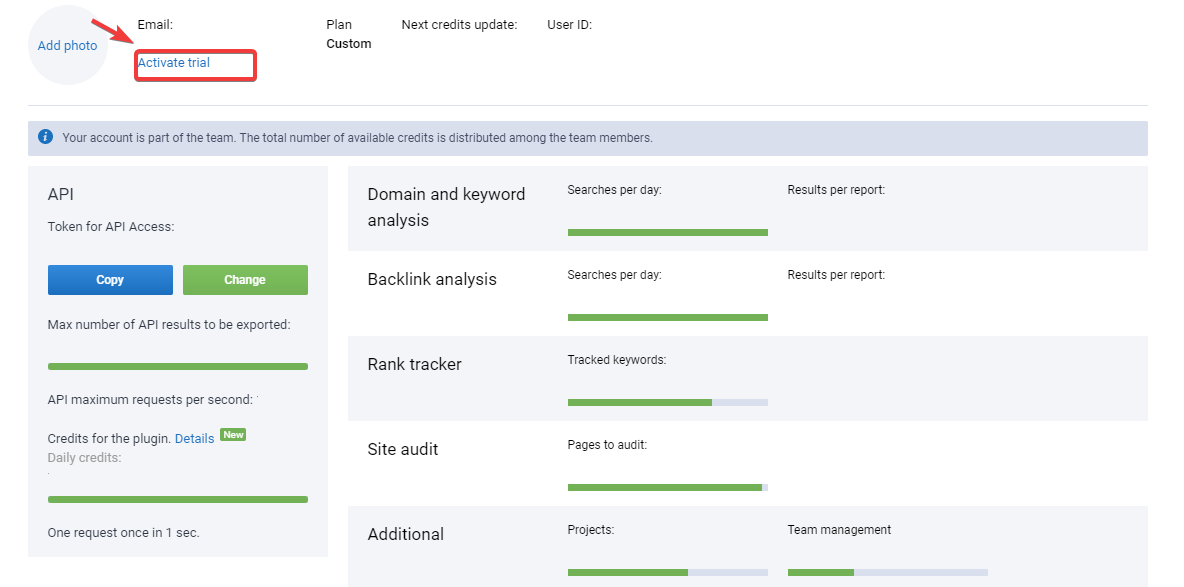Image resolution: width=1184 pixels, height=587 pixels.
Task: Click the Daily credits progress bar
Action: tap(177, 499)
